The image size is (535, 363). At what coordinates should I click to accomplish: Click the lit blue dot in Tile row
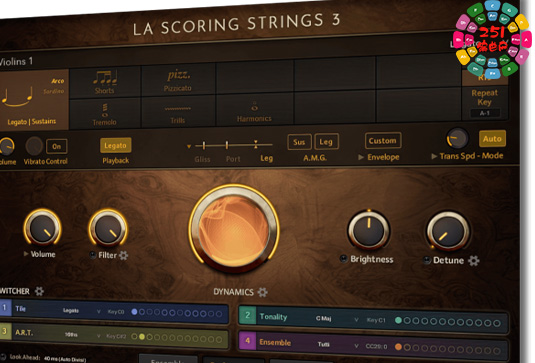click(134, 311)
